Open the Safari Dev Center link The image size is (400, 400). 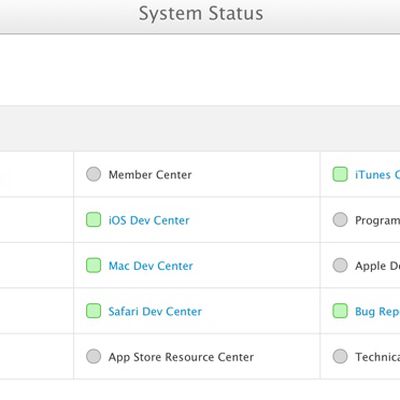point(155,311)
